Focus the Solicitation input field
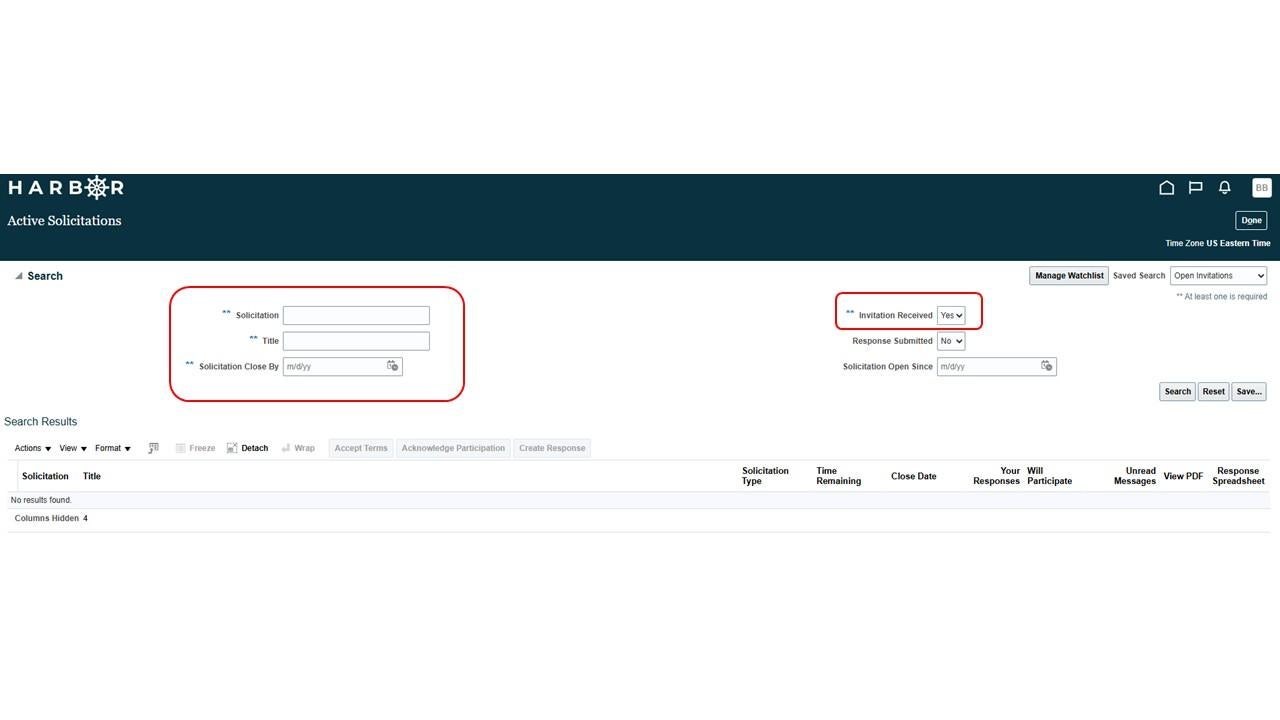1280x720 pixels. point(356,315)
